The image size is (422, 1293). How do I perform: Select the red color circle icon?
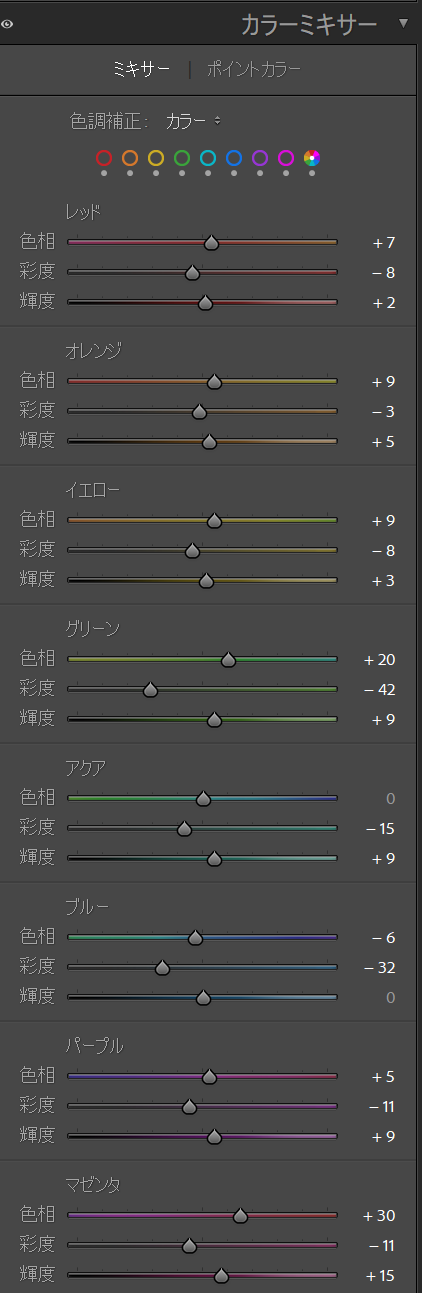(x=104, y=157)
